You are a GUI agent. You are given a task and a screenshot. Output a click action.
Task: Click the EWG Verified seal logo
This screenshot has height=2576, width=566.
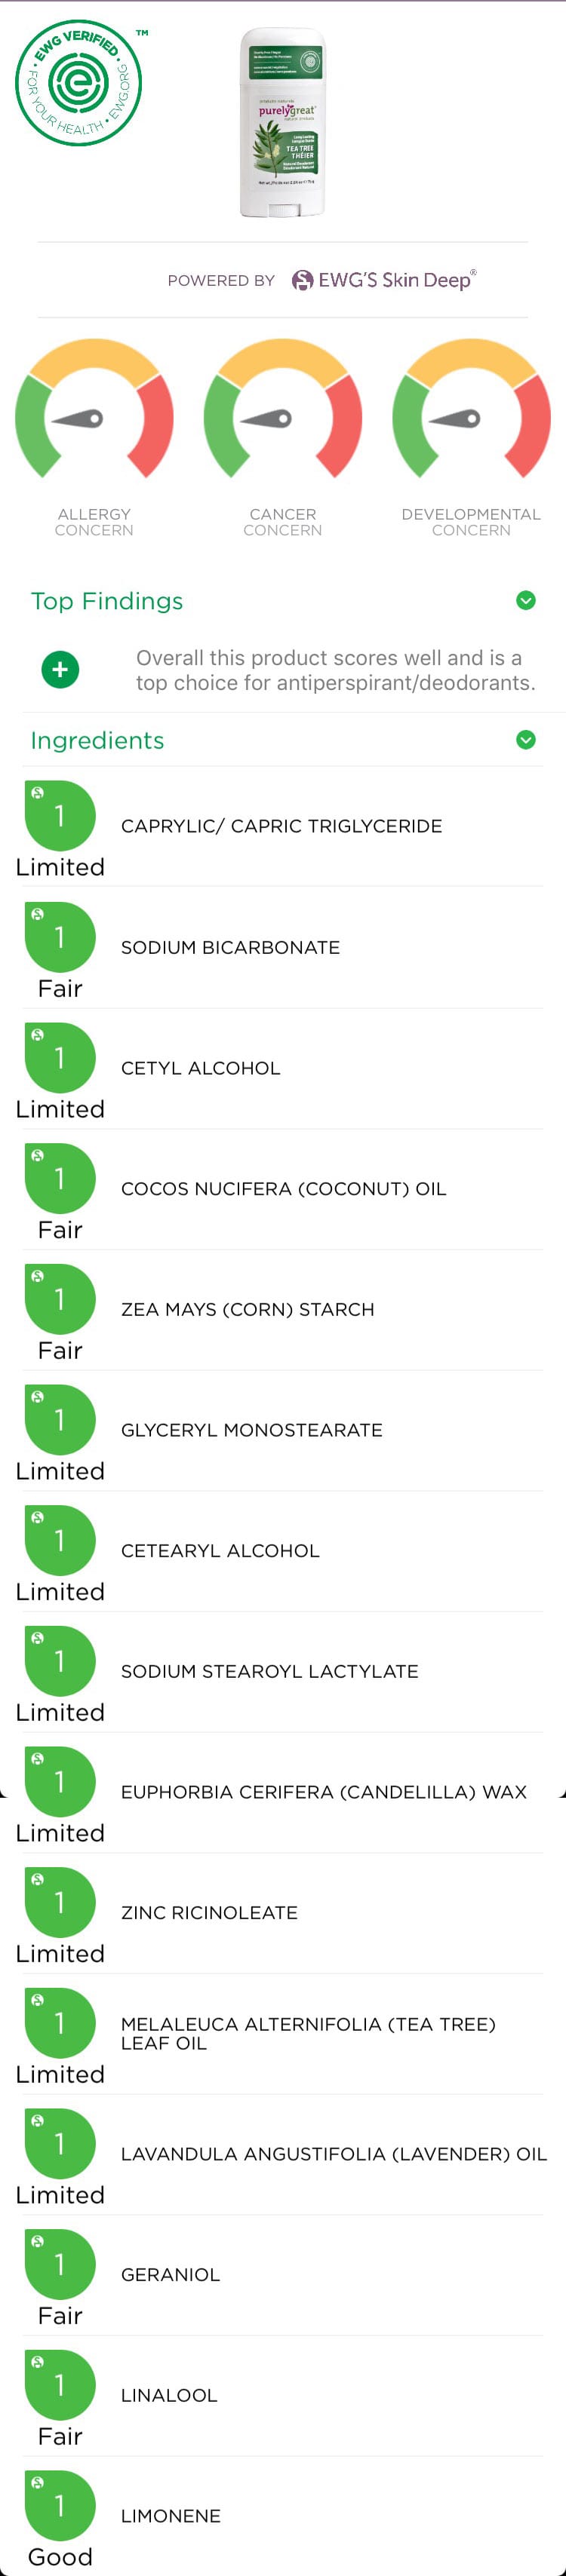(78, 83)
